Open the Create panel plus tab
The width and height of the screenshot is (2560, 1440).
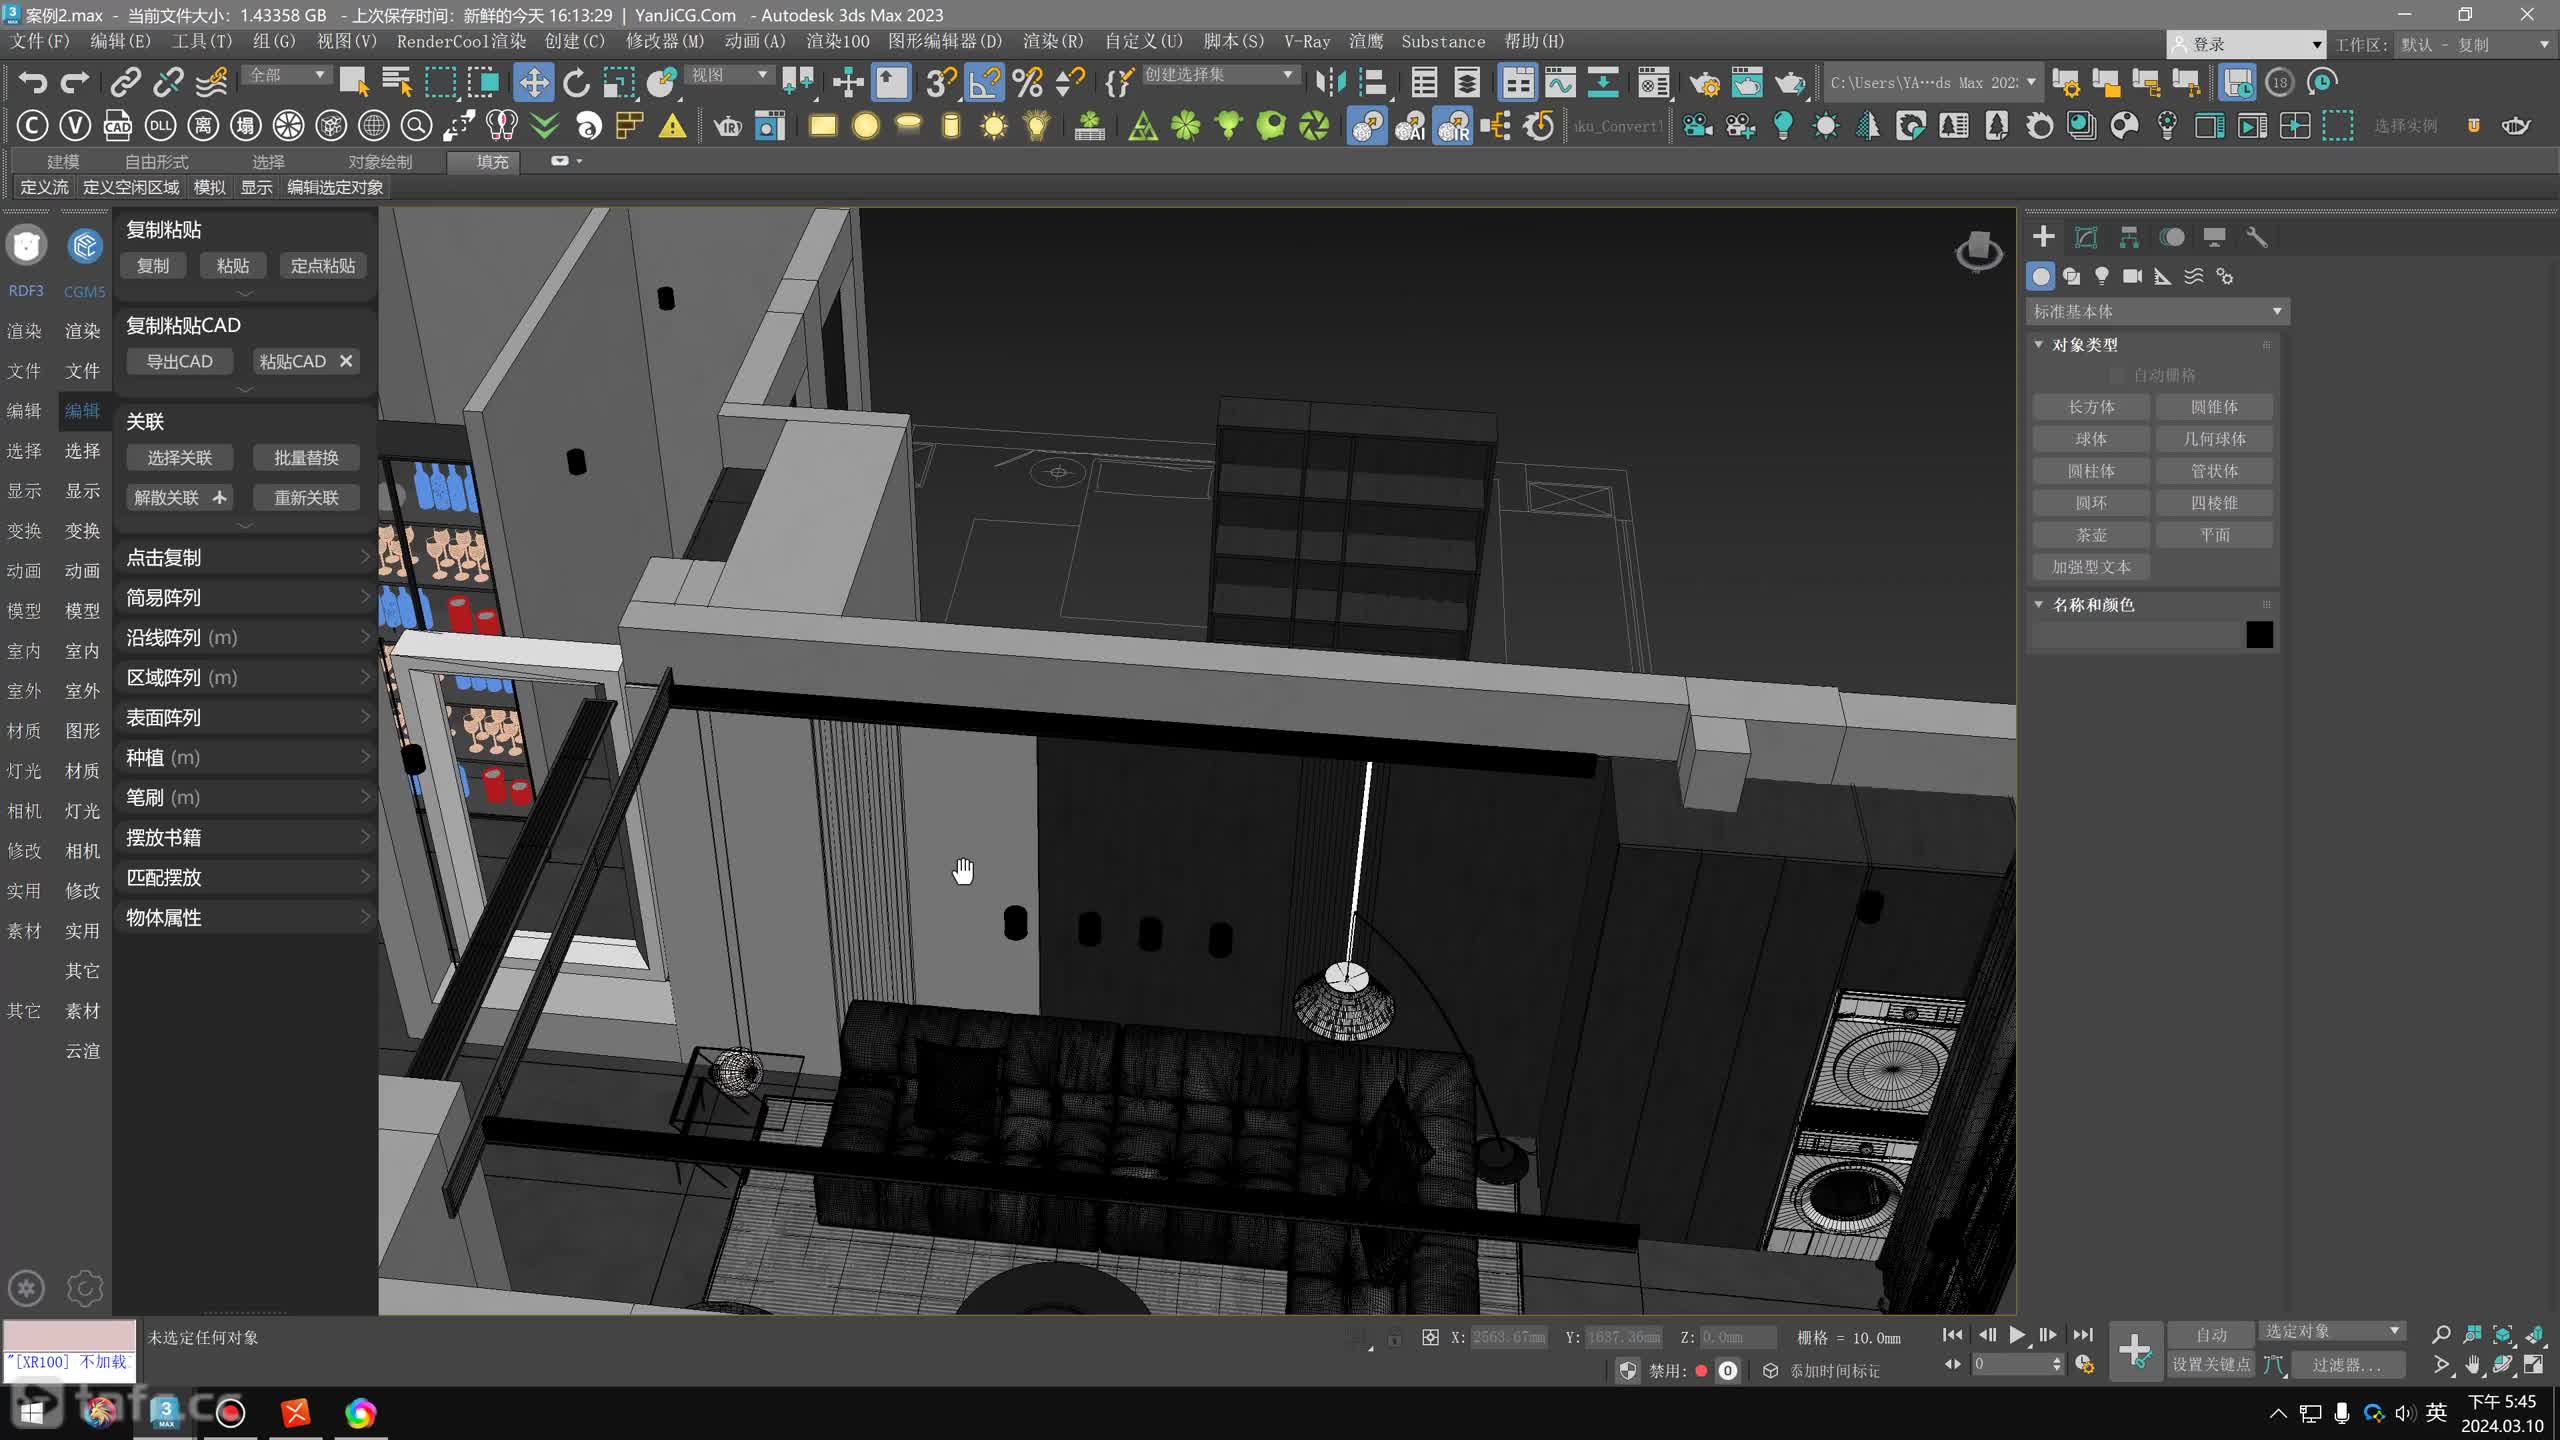pyautogui.click(x=2043, y=237)
